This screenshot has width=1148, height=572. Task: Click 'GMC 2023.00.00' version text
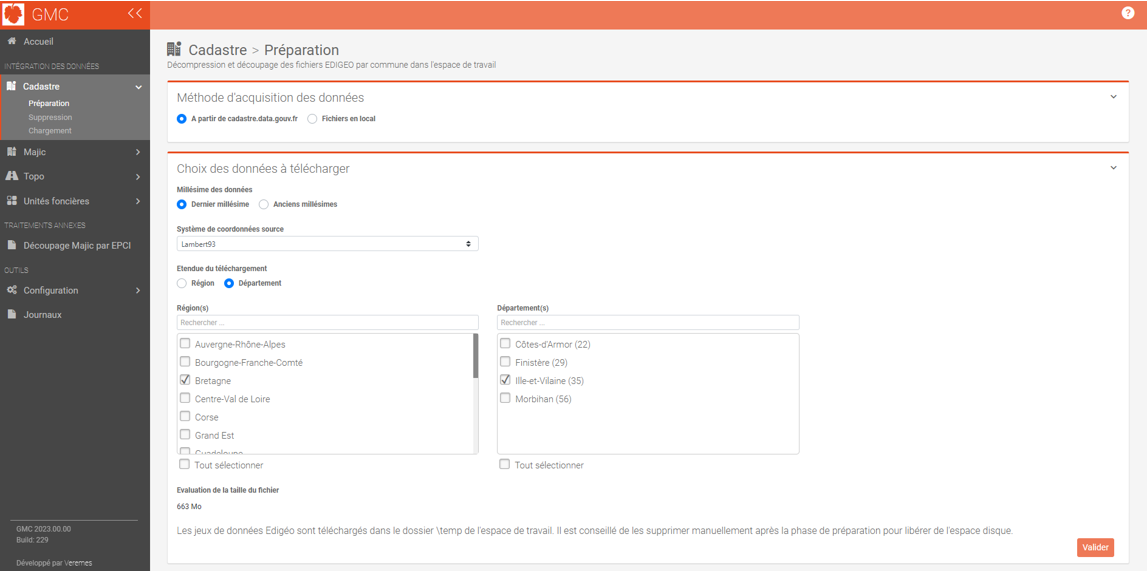(x=43, y=529)
